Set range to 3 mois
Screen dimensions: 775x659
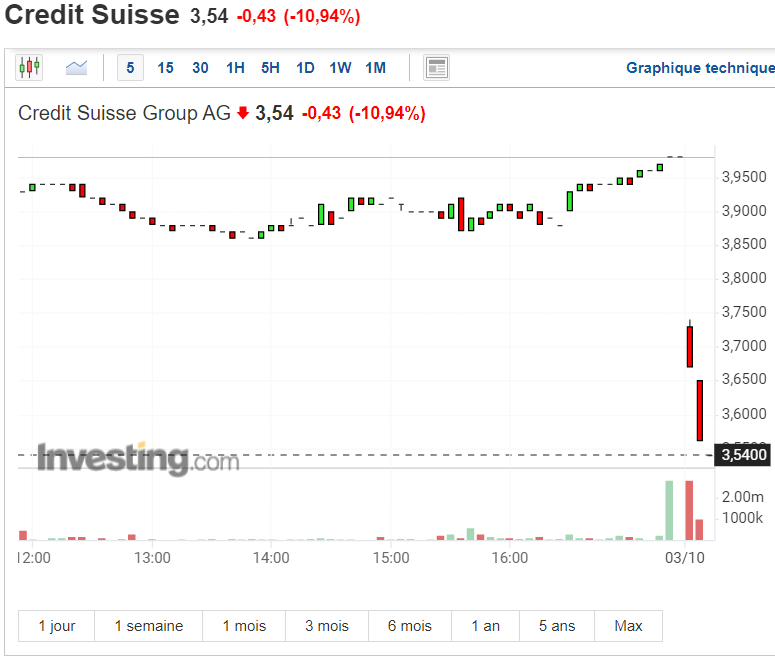[x=327, y=626]
